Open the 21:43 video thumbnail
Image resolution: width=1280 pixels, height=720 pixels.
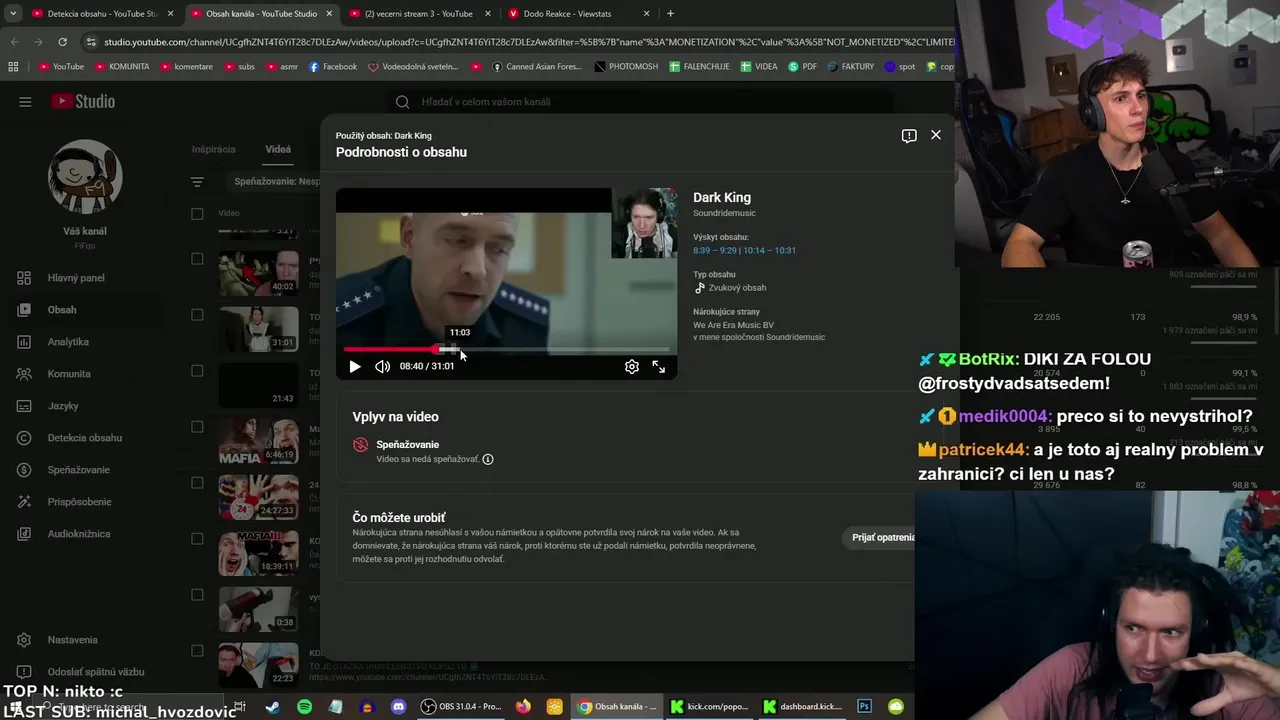tap(258, 385)
